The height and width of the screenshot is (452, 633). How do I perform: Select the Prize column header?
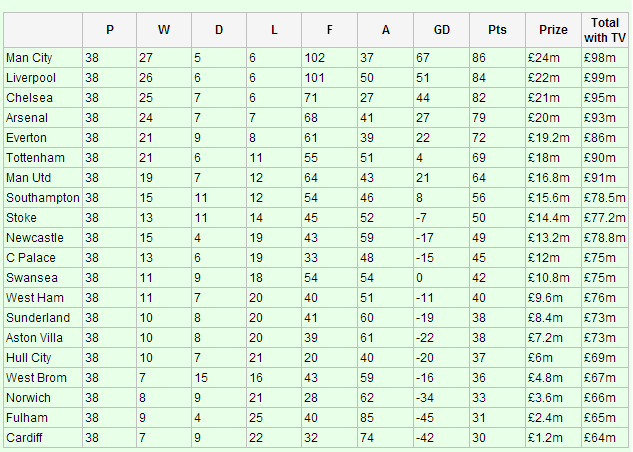(553, 30)
